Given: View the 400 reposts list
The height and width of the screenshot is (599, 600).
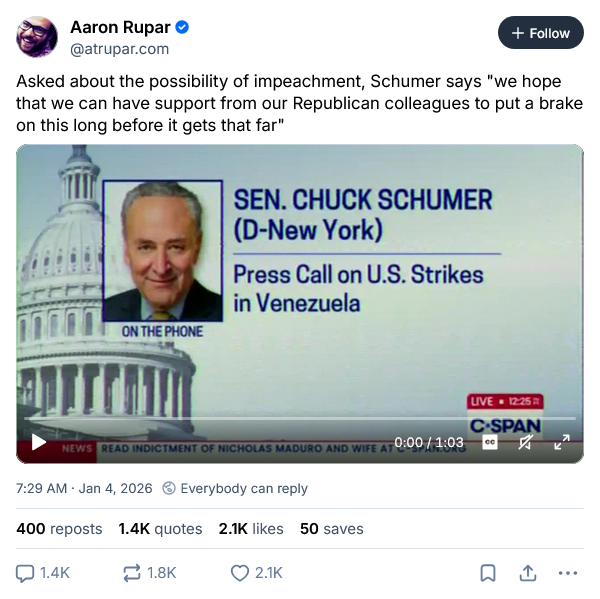Looking at the screenshot, I should tap(59, 528).
